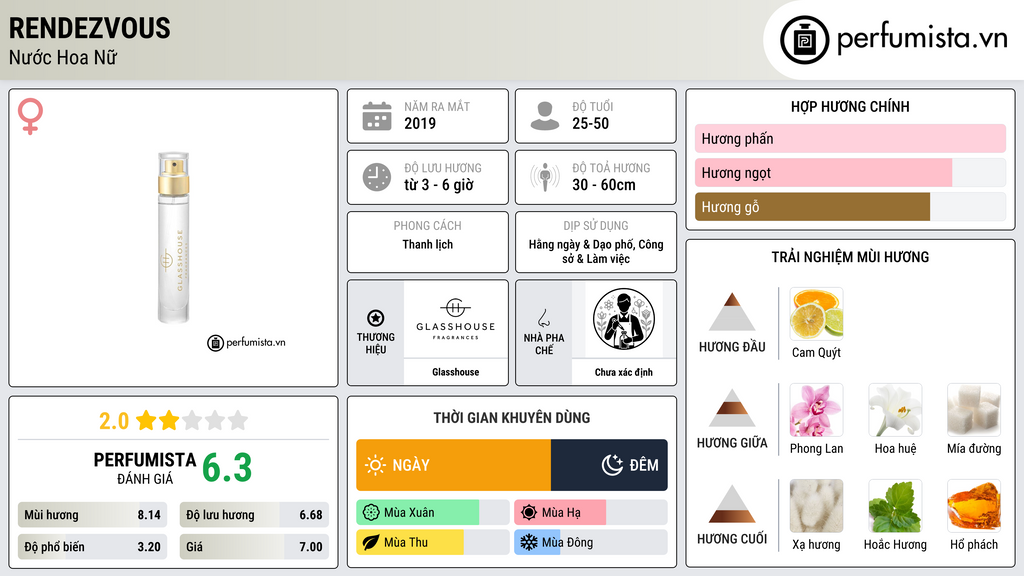Select the Xạ hương musk note image
1024x576 pixels.
point(816,505)
